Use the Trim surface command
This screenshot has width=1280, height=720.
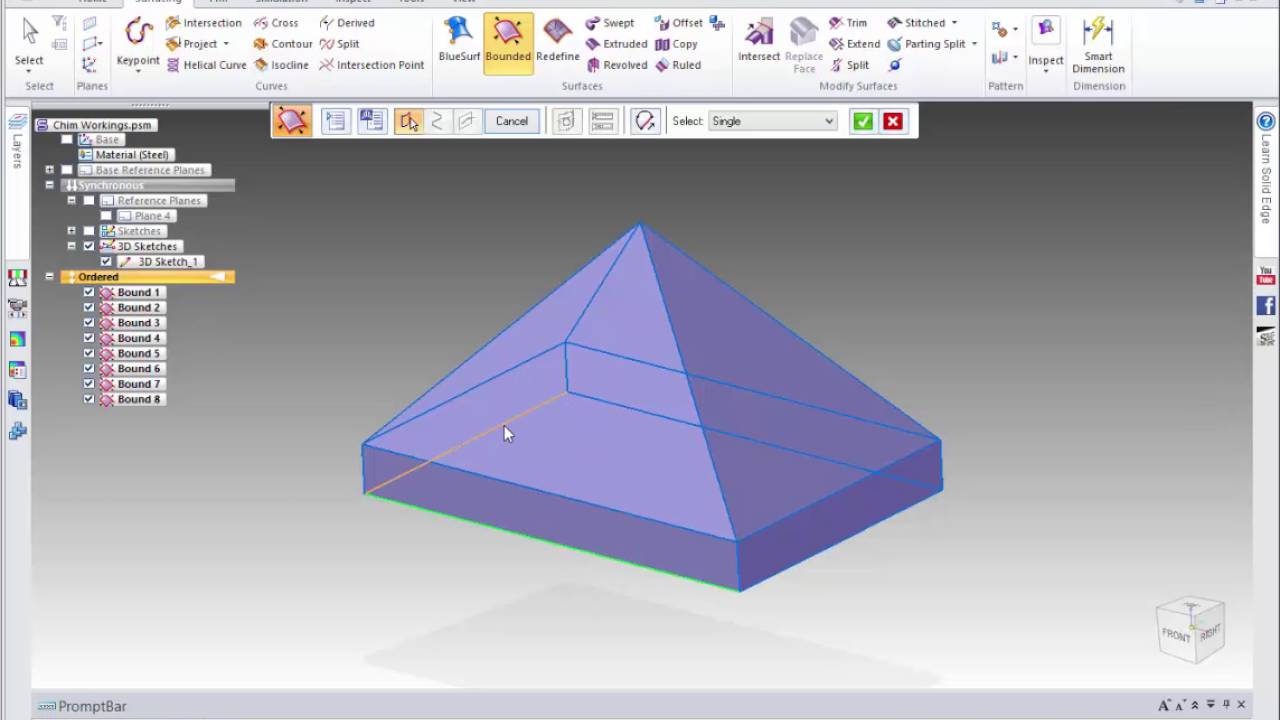click(x=848, y=23)
